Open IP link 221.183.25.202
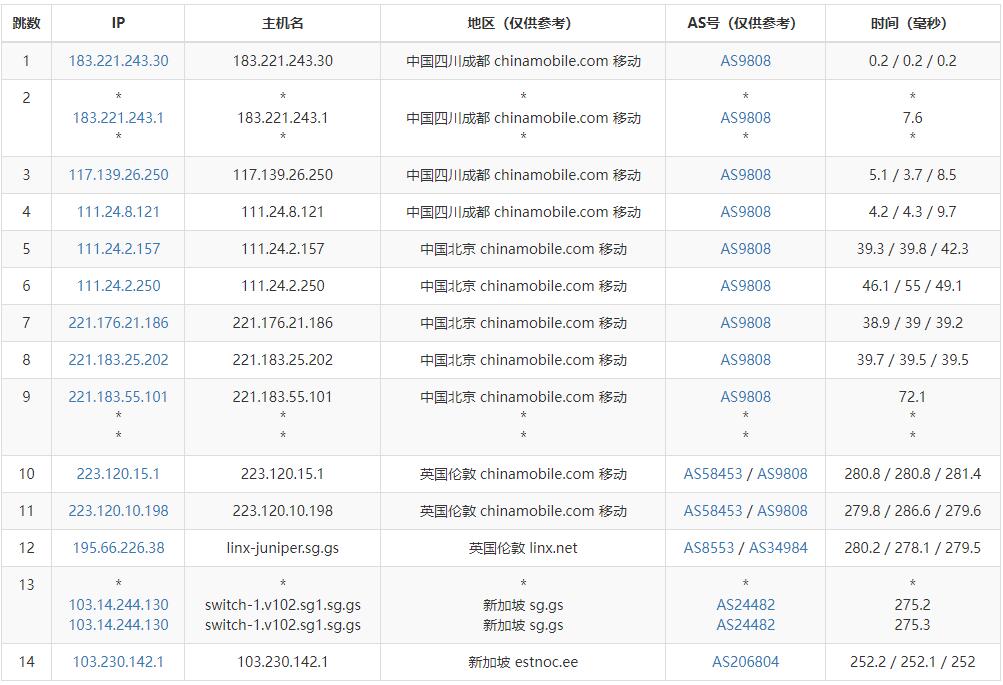 click(118, 360)
